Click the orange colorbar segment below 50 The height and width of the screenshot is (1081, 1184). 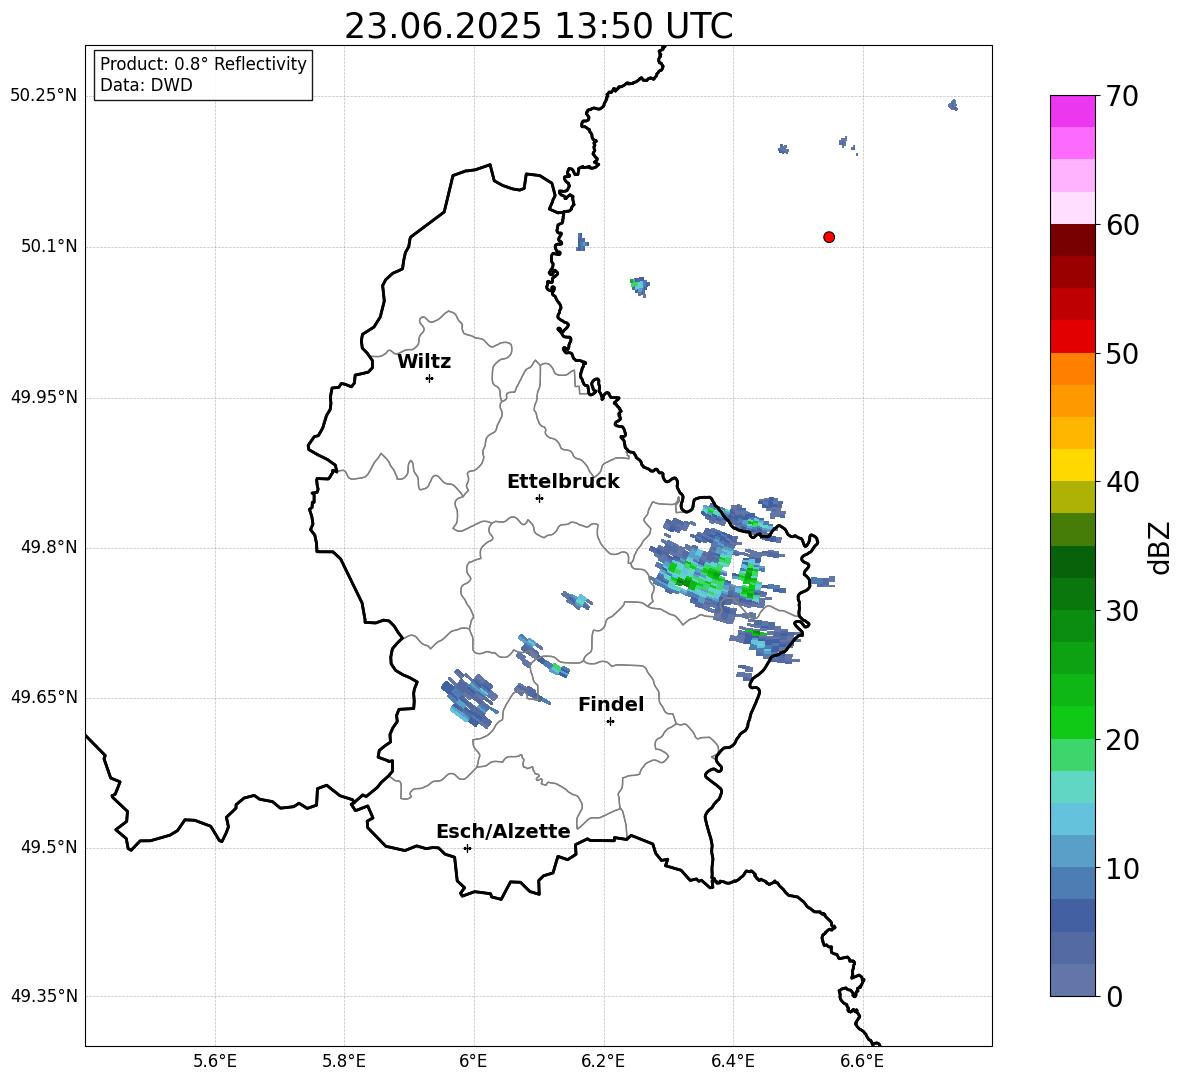(x=1072, y=368)
